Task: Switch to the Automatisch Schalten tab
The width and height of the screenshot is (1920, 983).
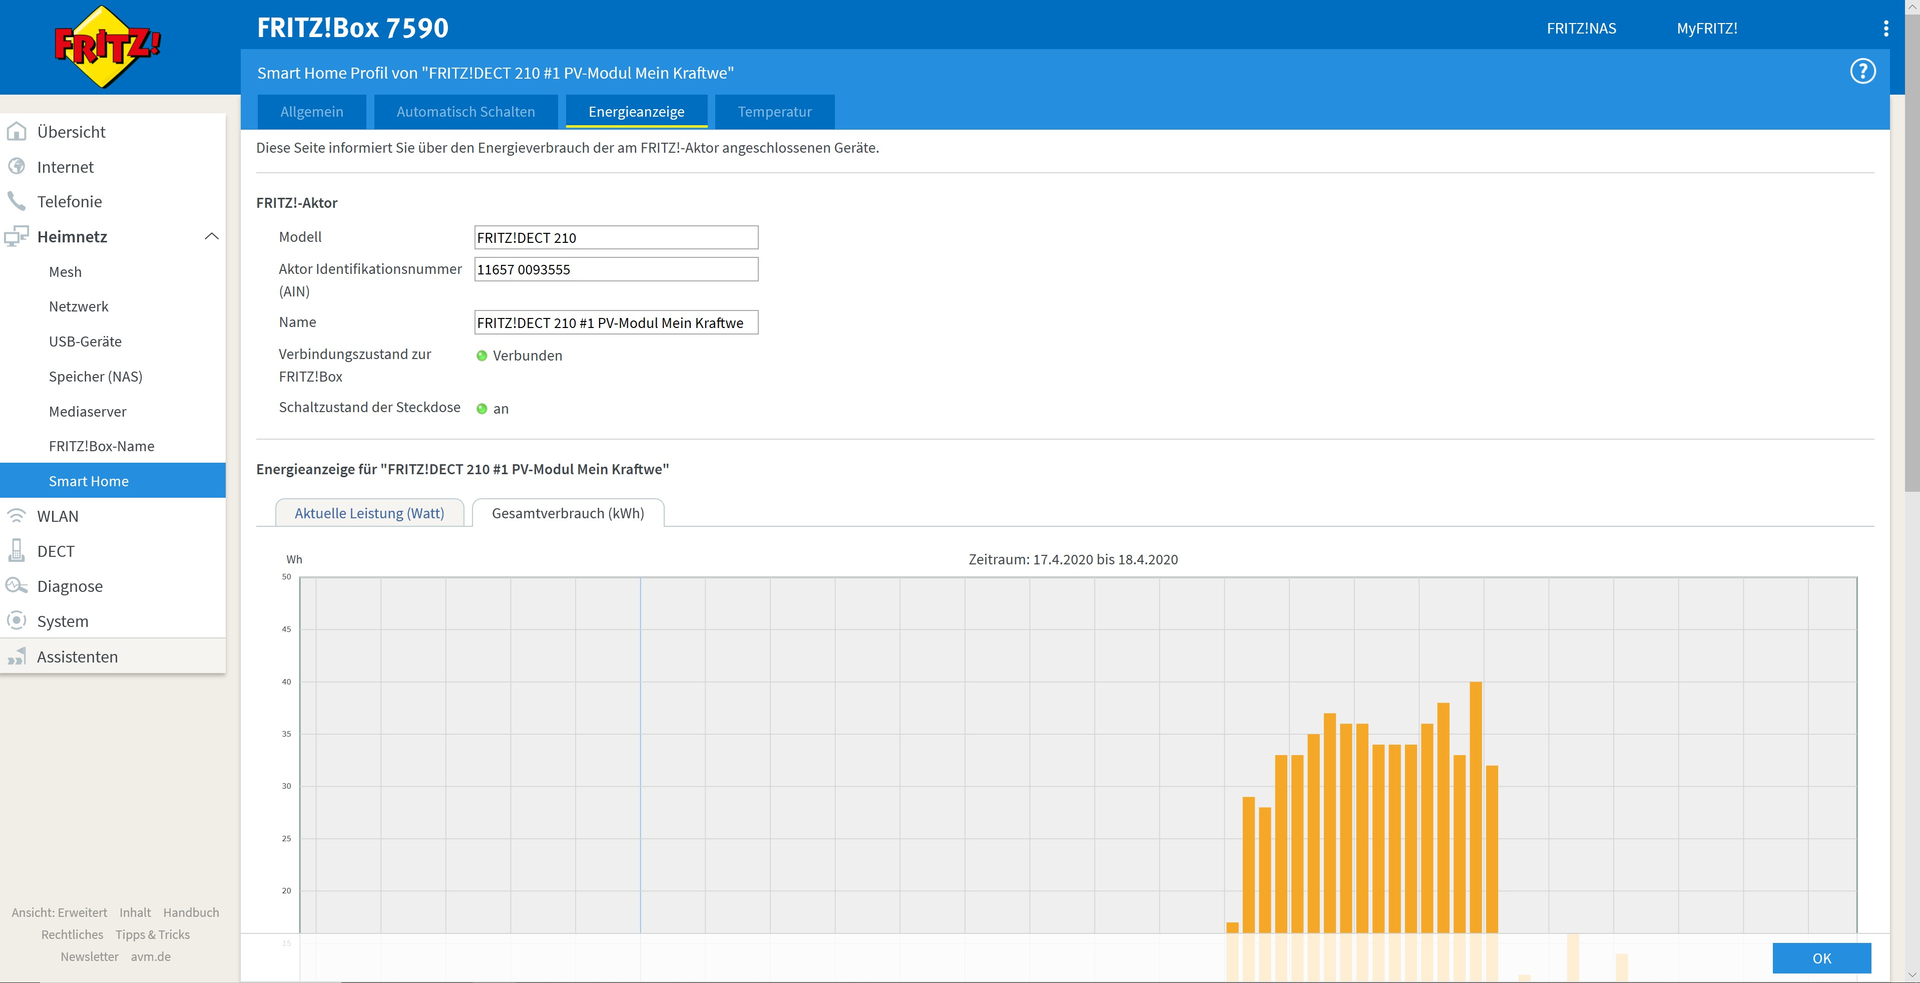Action: click(466, 112)
